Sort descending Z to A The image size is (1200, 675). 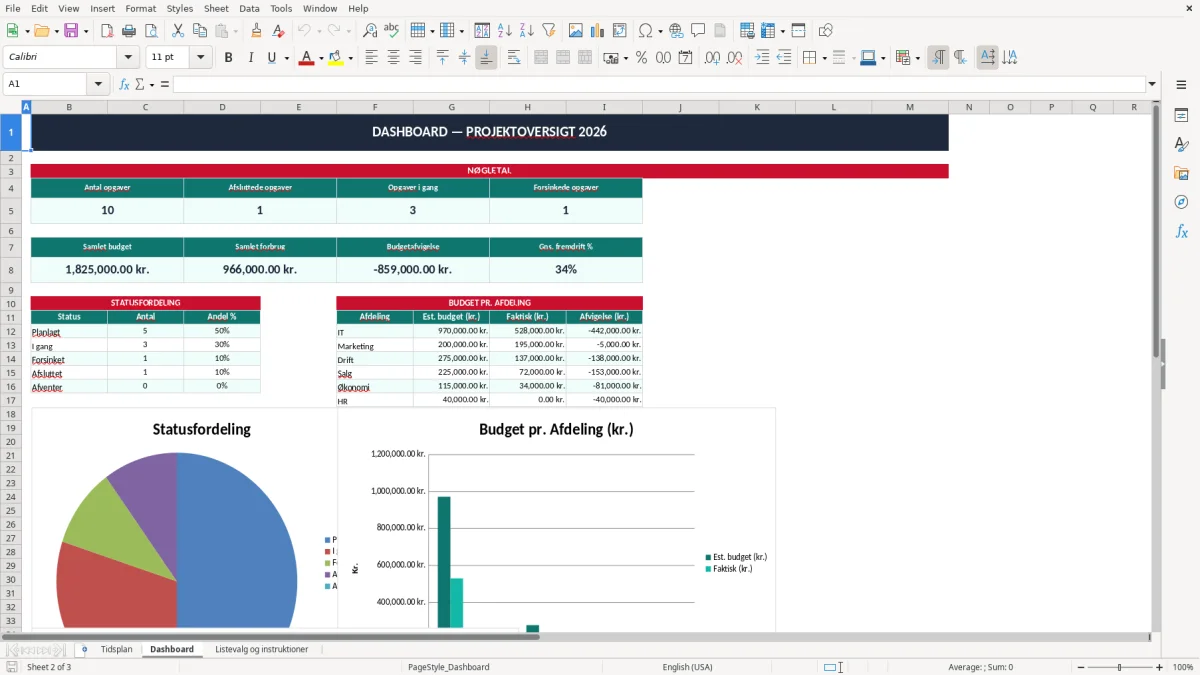pyautogui.click(x=527, y=31)
